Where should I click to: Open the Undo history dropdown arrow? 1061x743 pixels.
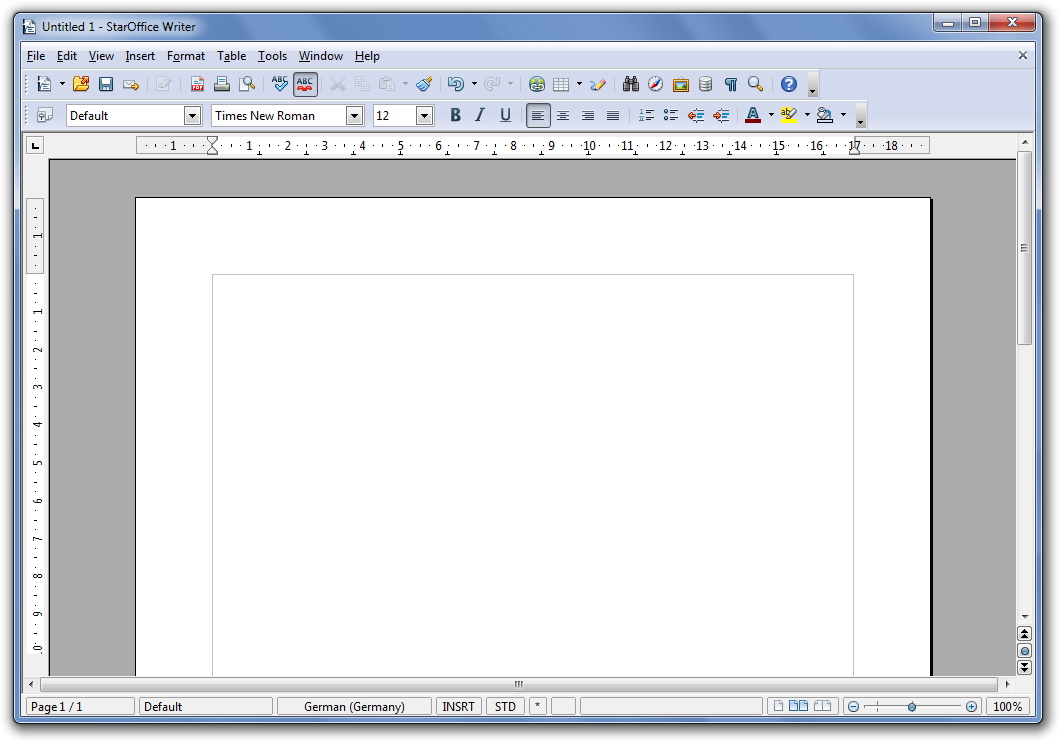coord(474,84)
